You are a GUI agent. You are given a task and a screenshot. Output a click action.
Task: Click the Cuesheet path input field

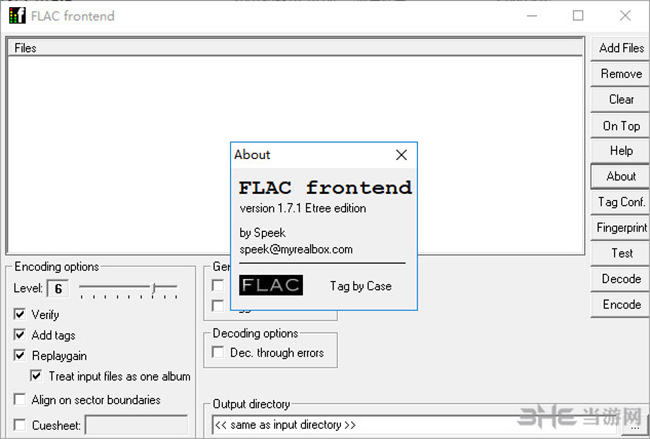click(137, 425)
